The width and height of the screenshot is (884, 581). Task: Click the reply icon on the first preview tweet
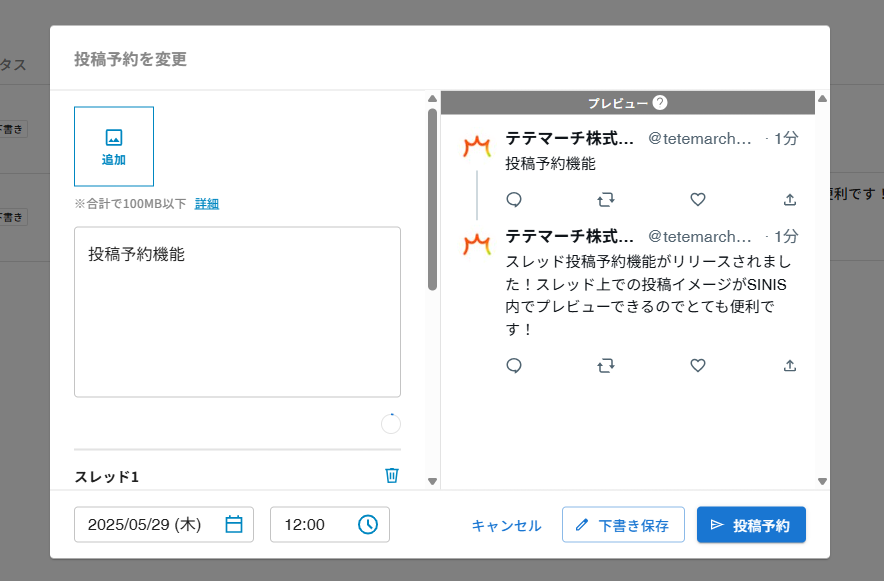tap(514, 199)
